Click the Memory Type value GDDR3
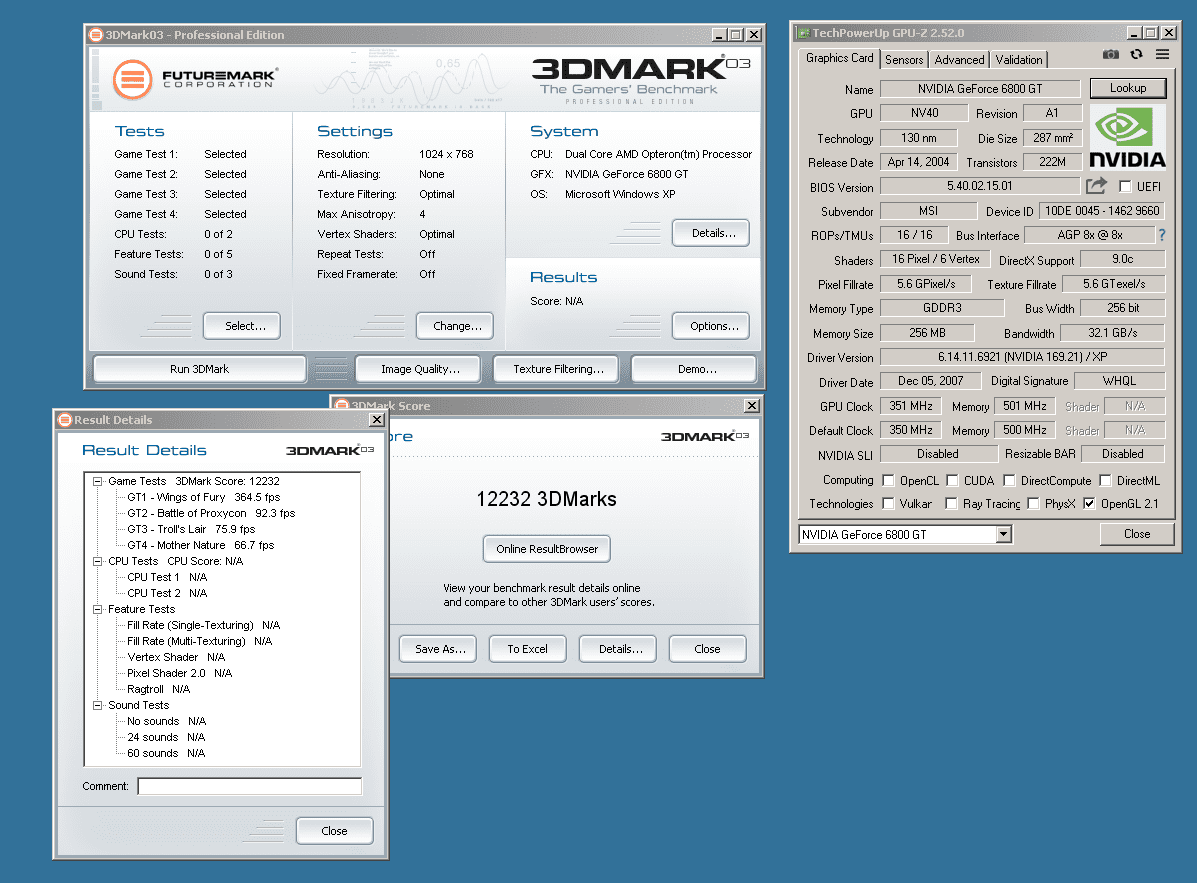 [x=942, y=308]
